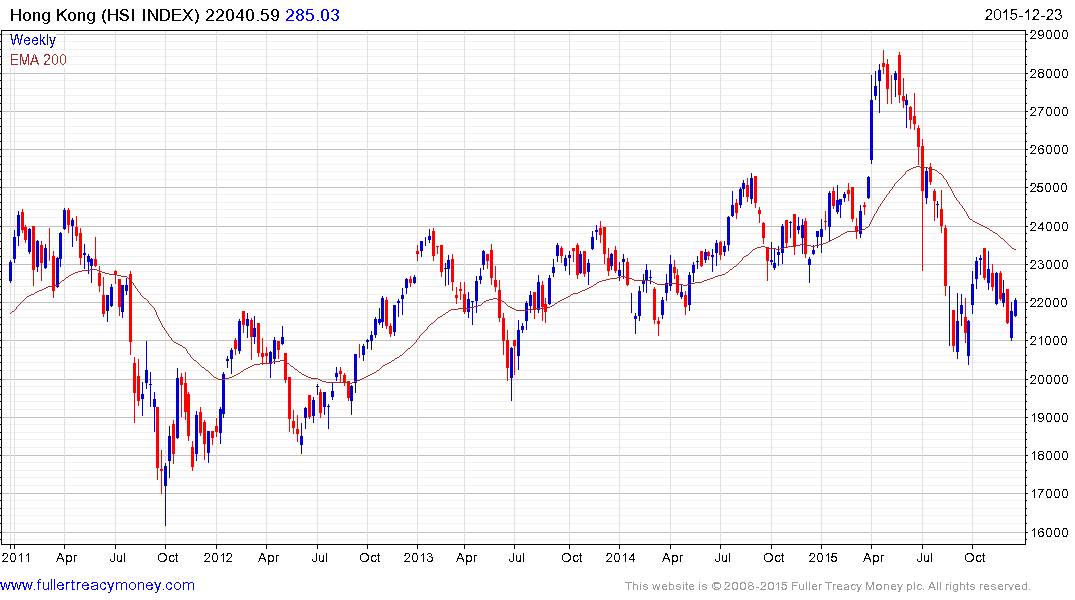Image resolution: width=1075 pixels, height=600 pixels.
Task: Click the Weekly interval label
Action: click(x=32, y=40)
